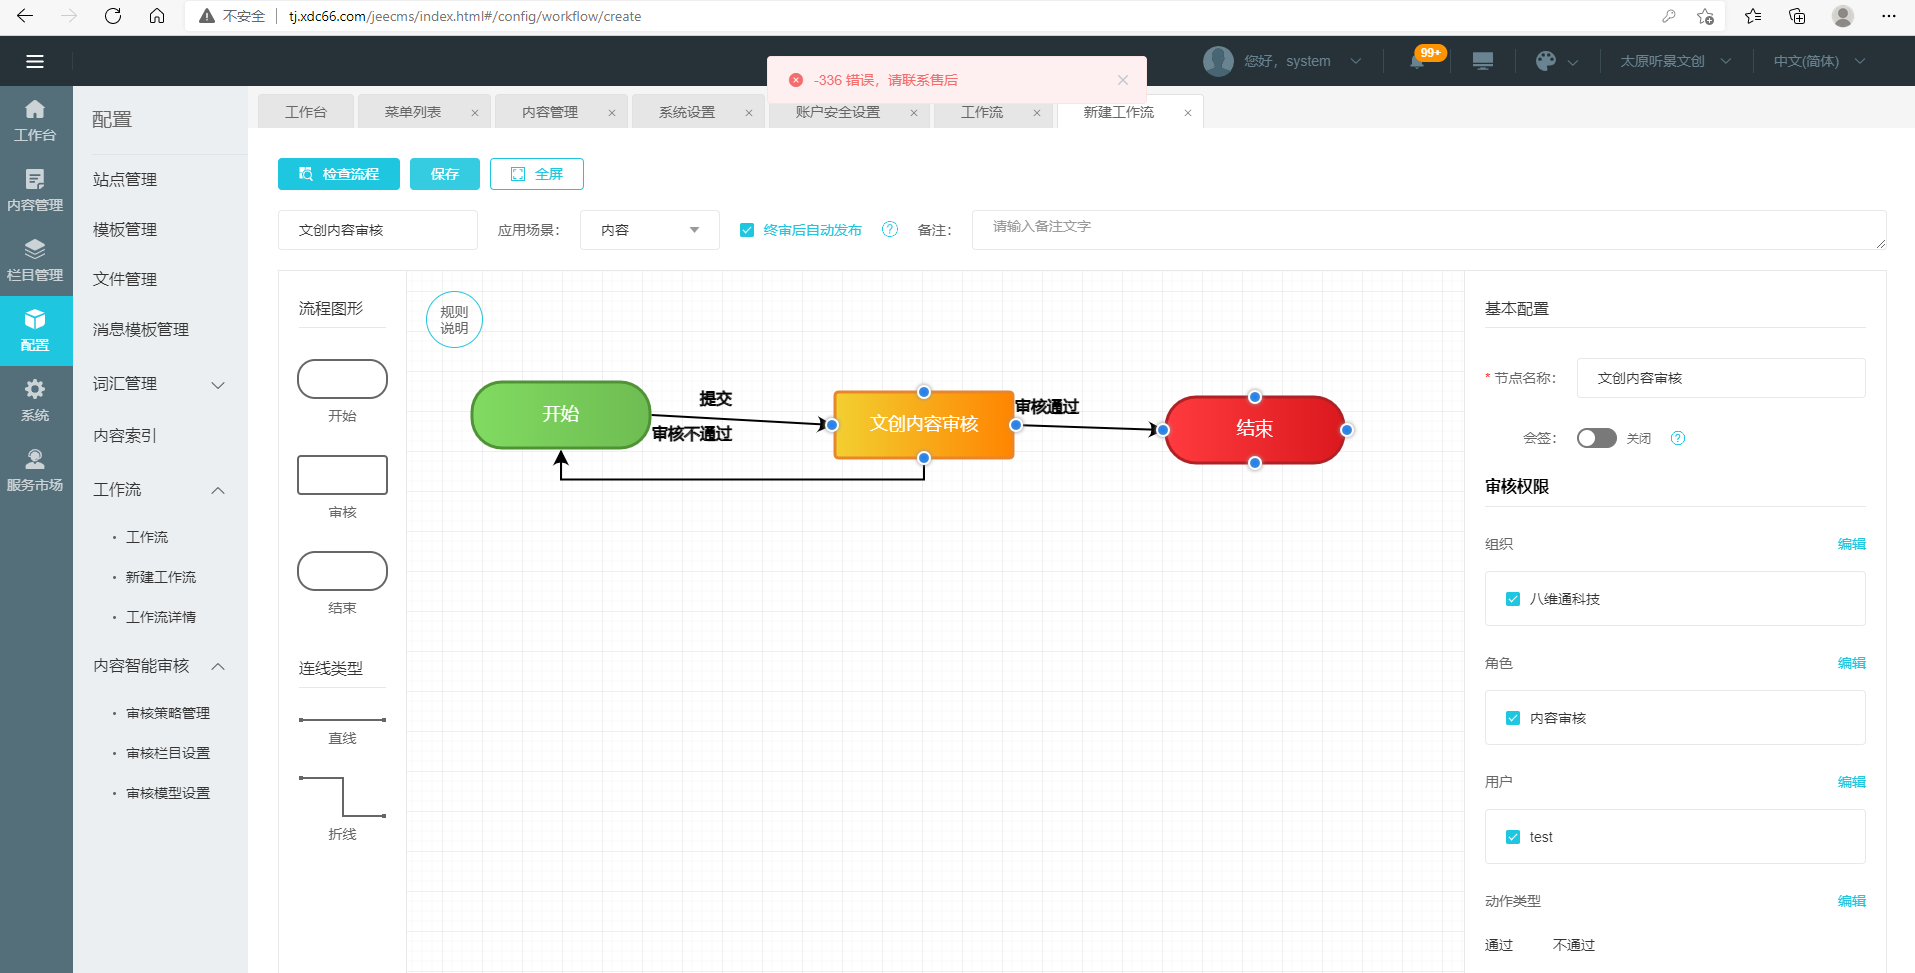The width and height of the screenshot is (1915, 973).
Task: Dismiss the -336 错误 alert
Action: (x=1123, y=80)
